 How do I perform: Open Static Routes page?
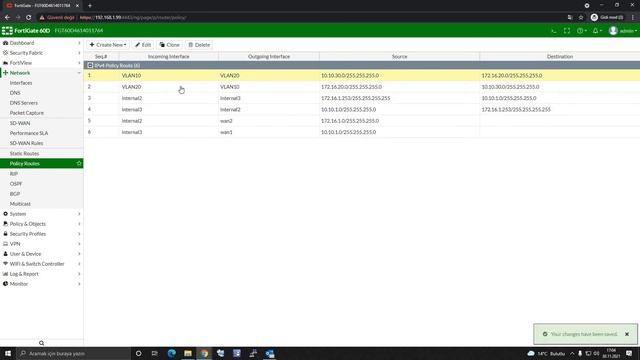(x=24, y=153)
